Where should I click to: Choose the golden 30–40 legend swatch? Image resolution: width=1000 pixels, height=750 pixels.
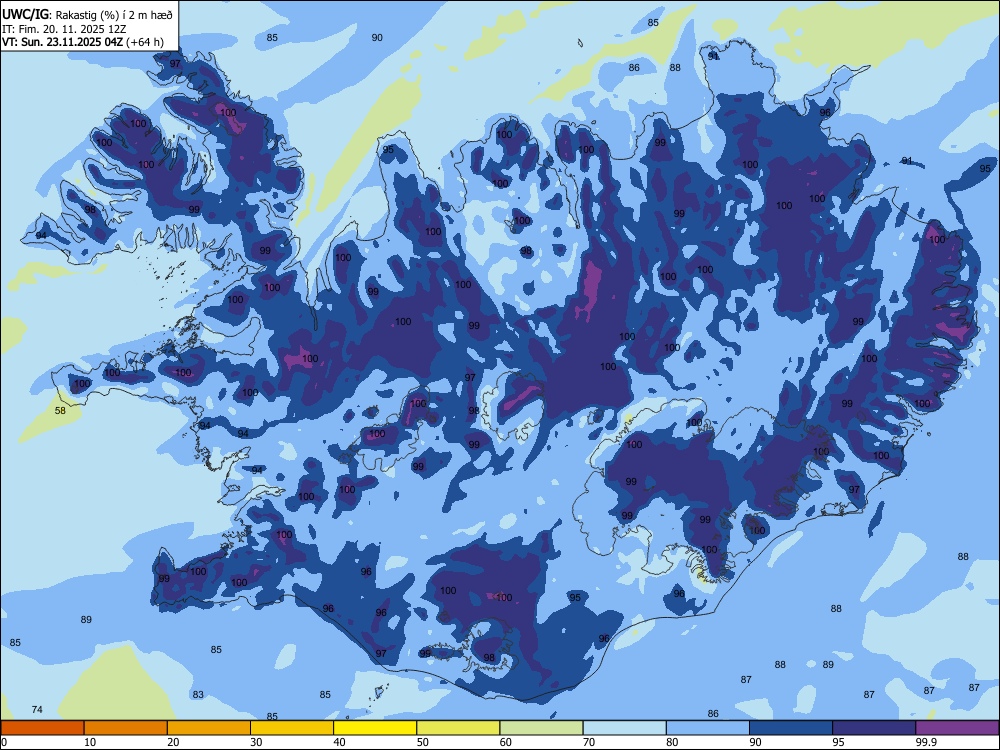pos(292,728)
